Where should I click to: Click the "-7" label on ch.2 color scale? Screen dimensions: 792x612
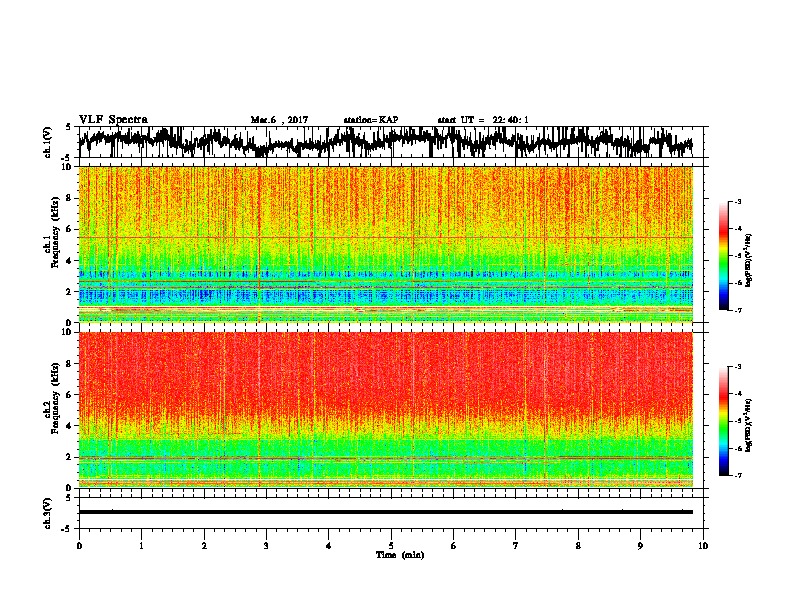point(737,475)
